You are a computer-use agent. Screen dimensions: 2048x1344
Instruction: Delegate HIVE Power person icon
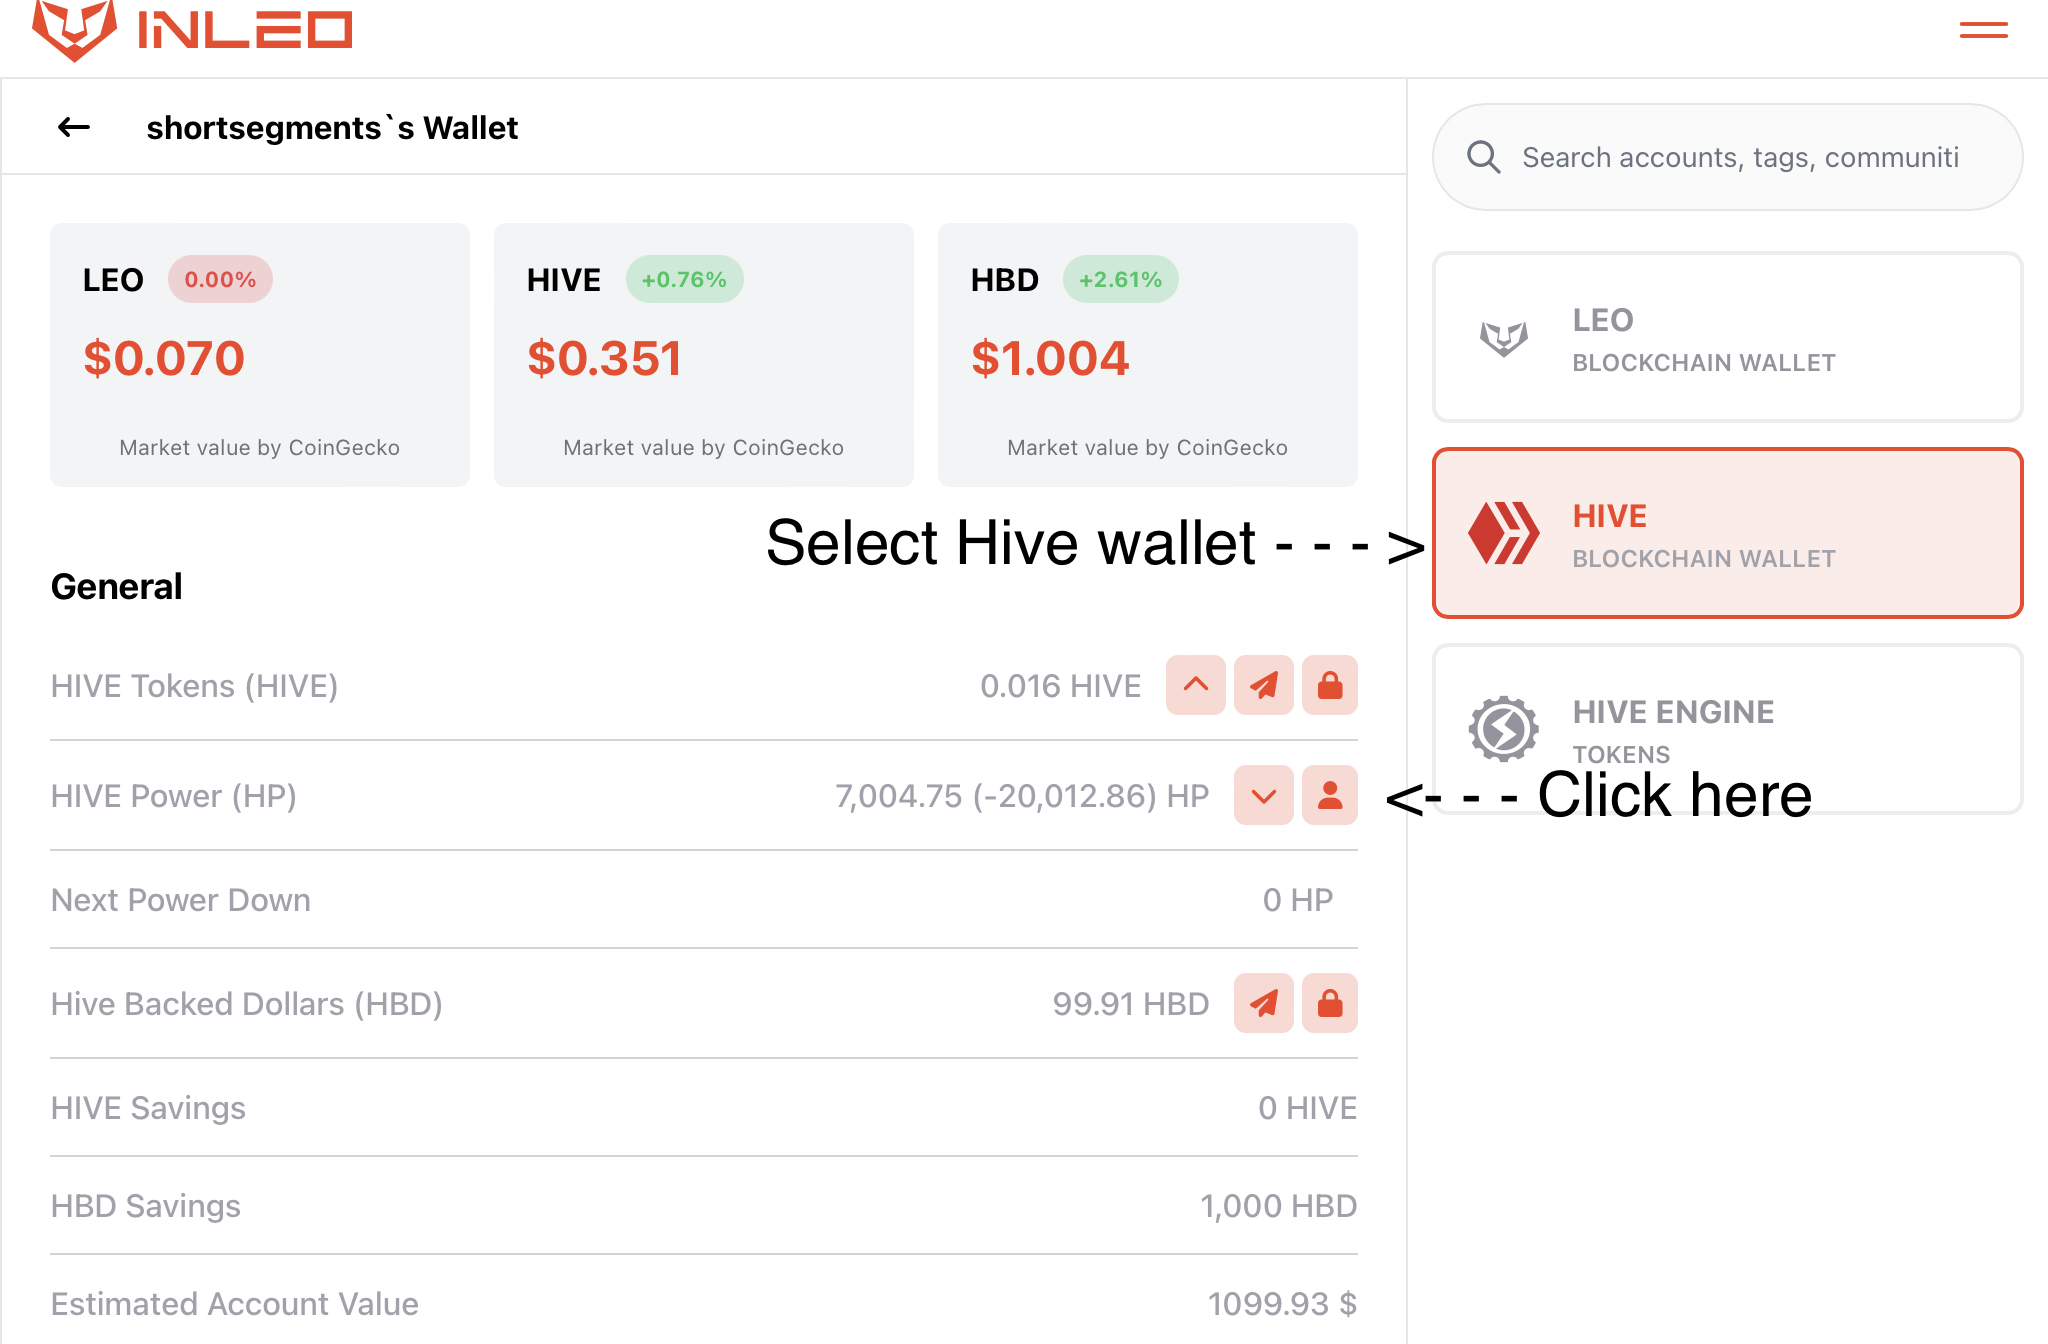point(1330,795)
